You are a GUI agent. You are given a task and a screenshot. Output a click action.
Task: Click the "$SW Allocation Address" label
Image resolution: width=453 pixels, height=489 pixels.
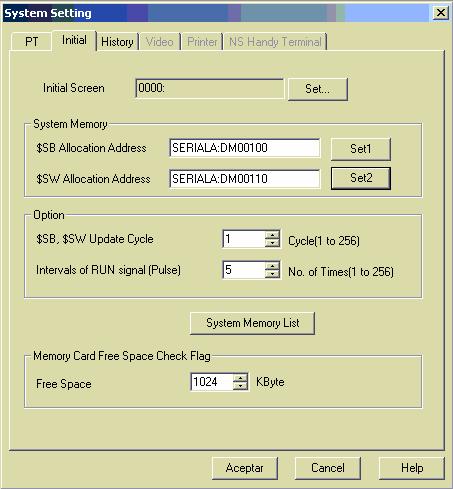point(93,179)
